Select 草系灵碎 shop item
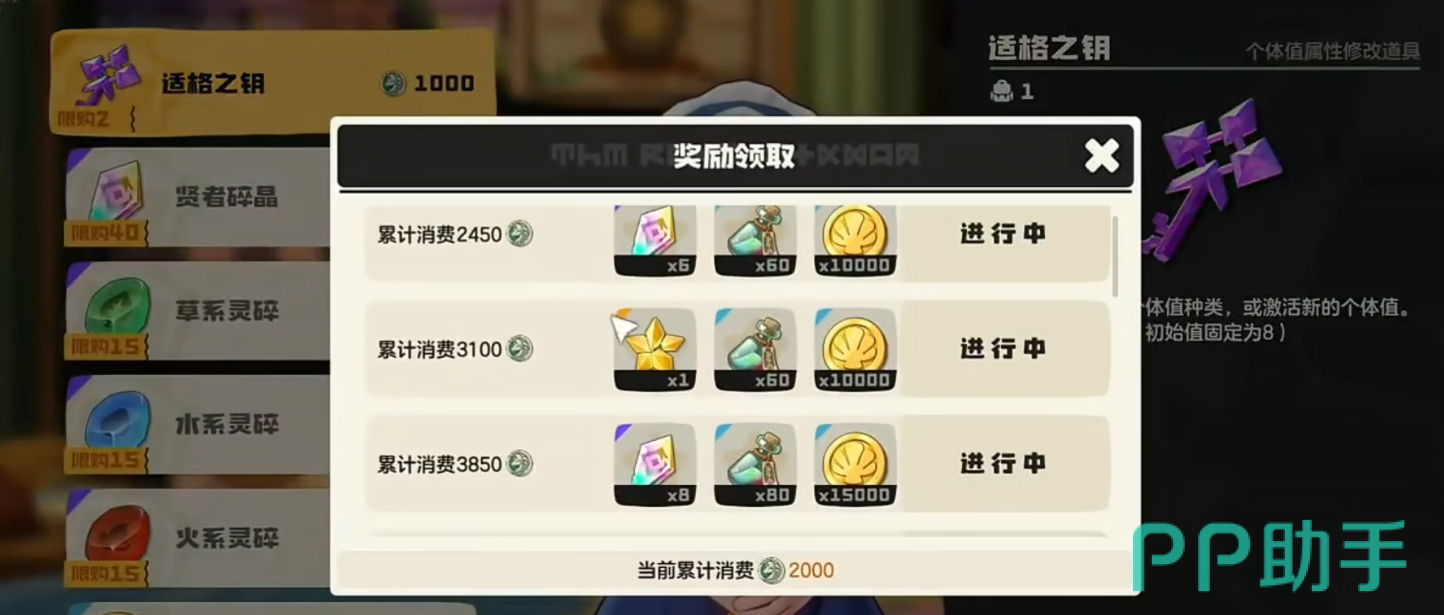The height and width of the screenshot is (615, 1444). pyautogui.click(x=200, y=311)
